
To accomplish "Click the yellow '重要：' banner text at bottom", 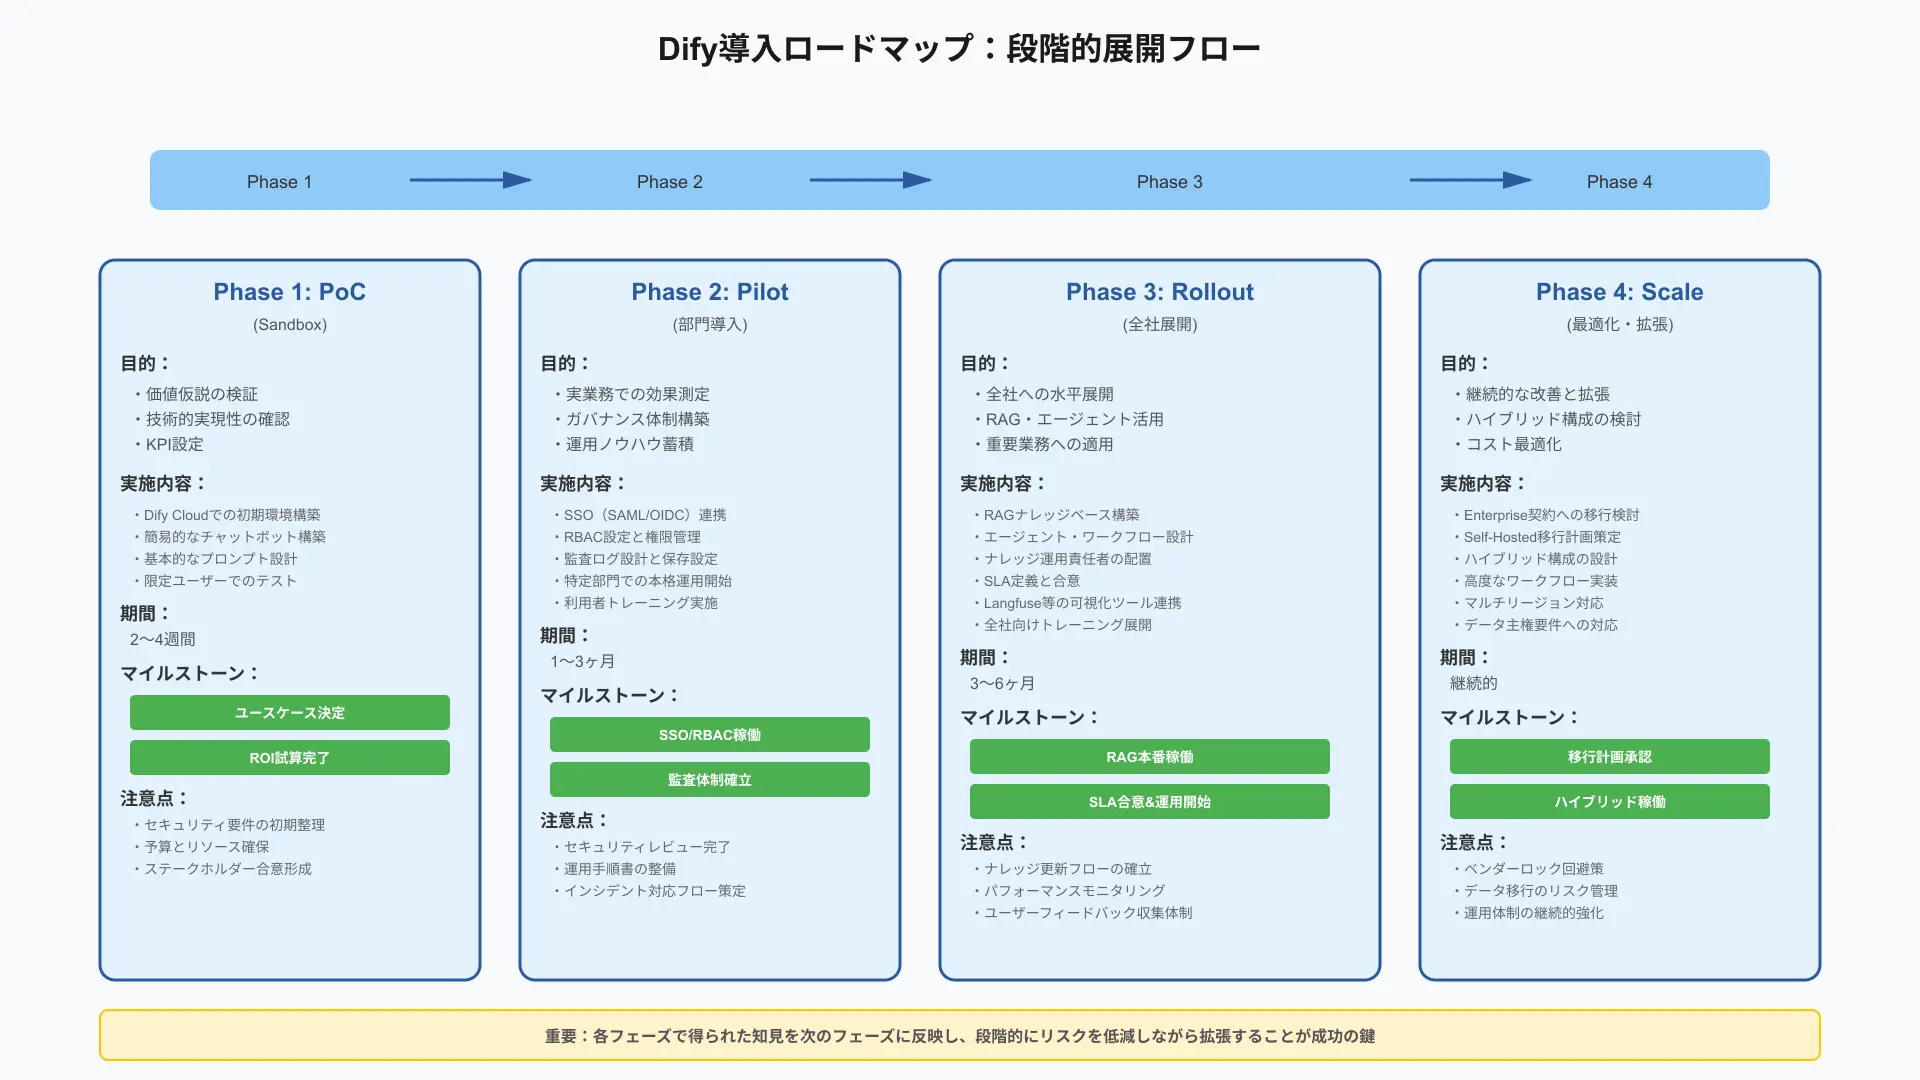I will (959, 1036).
